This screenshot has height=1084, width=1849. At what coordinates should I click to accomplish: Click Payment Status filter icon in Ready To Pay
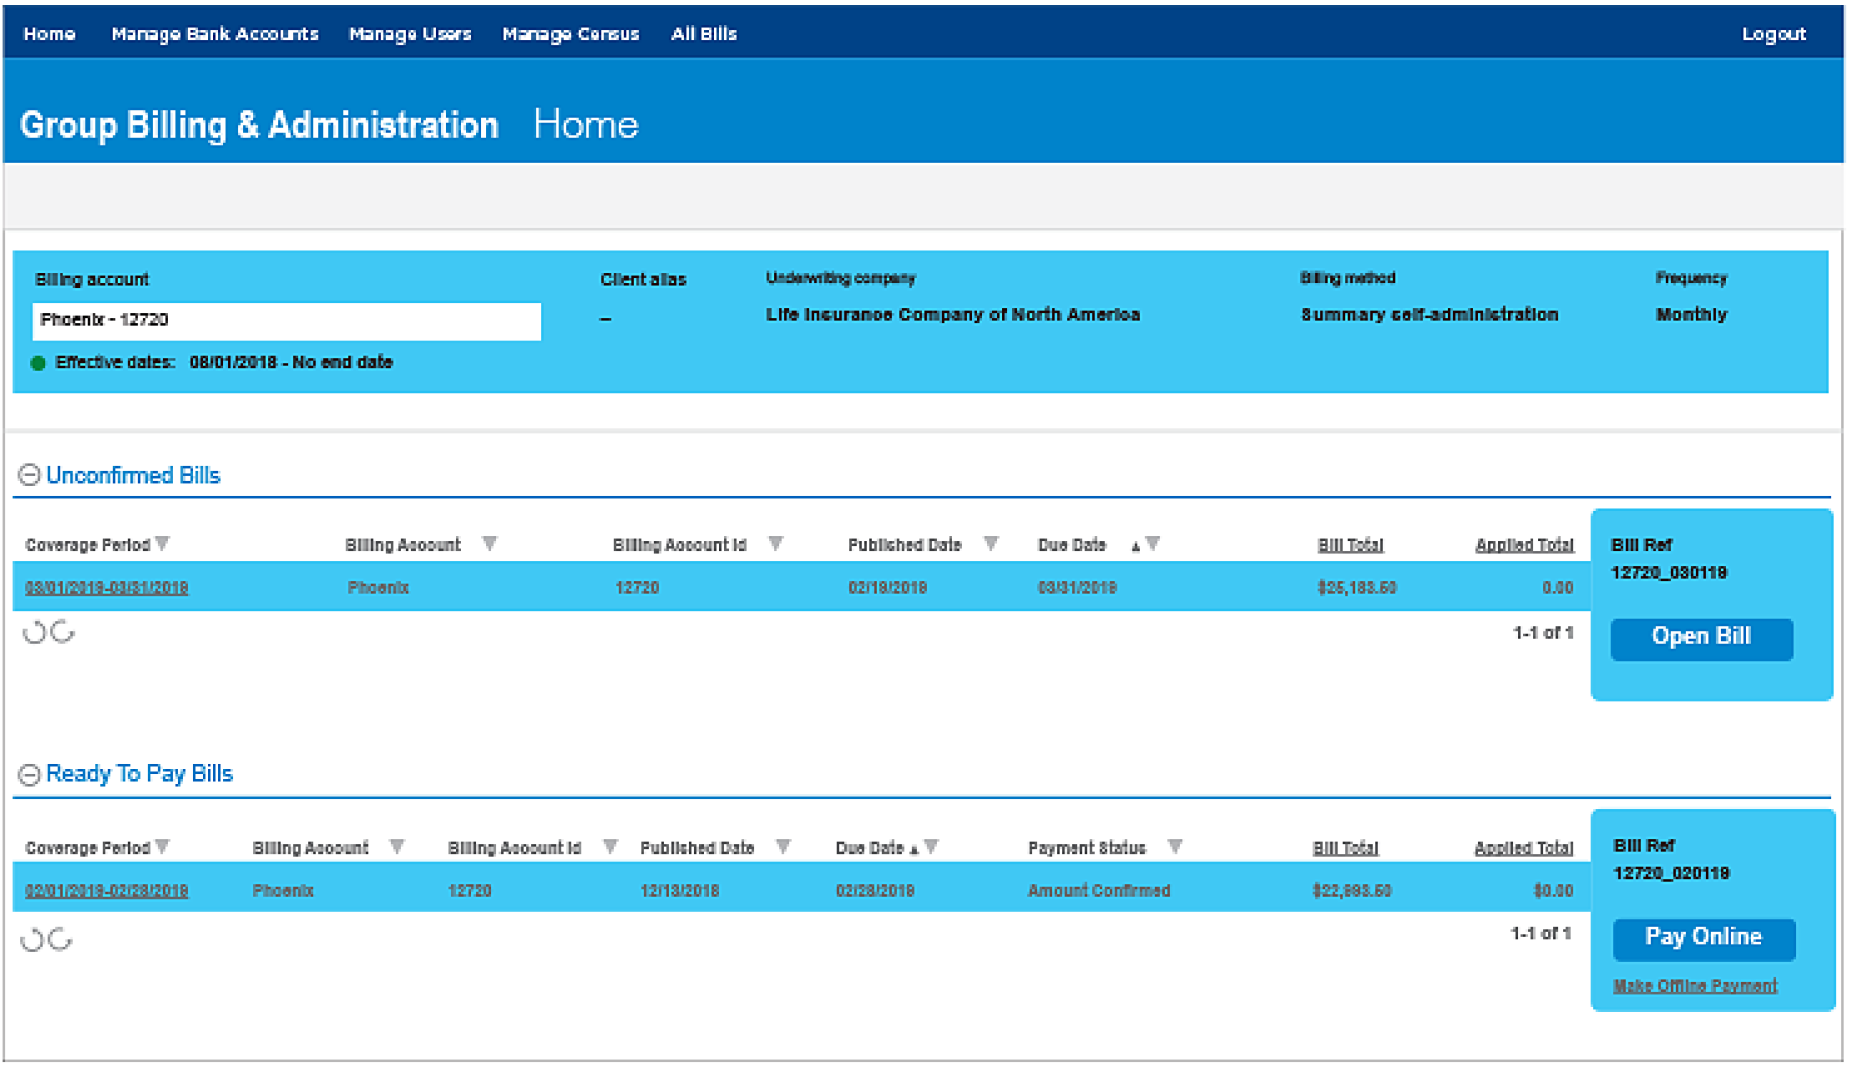tap(1175, 847)
